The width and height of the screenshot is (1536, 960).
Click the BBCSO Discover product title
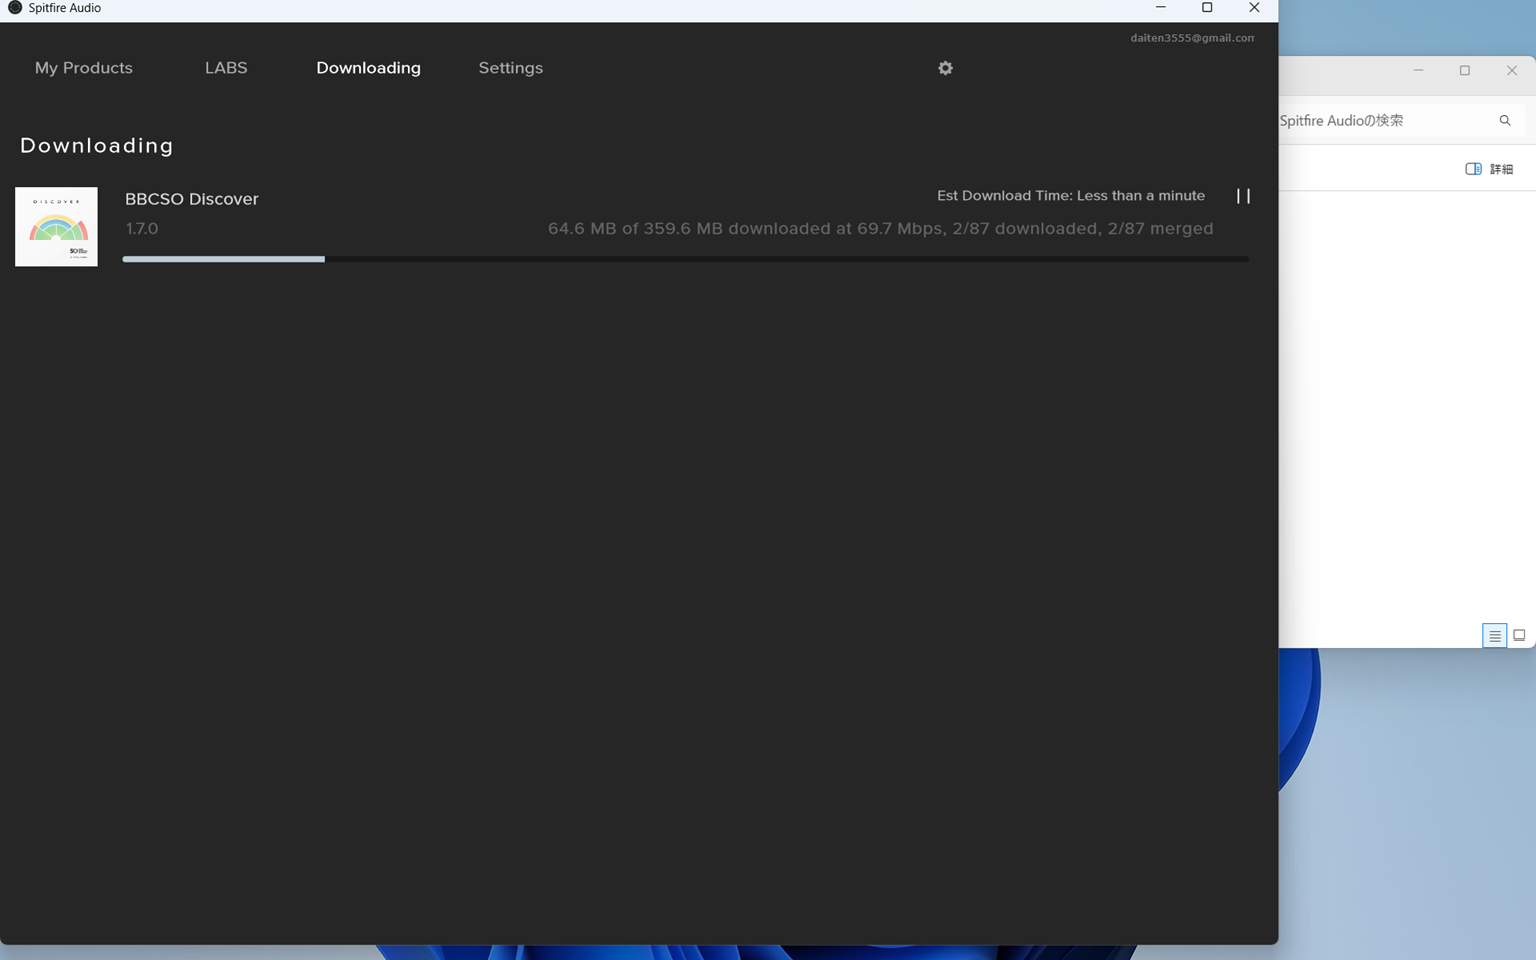tap(192, 199)
